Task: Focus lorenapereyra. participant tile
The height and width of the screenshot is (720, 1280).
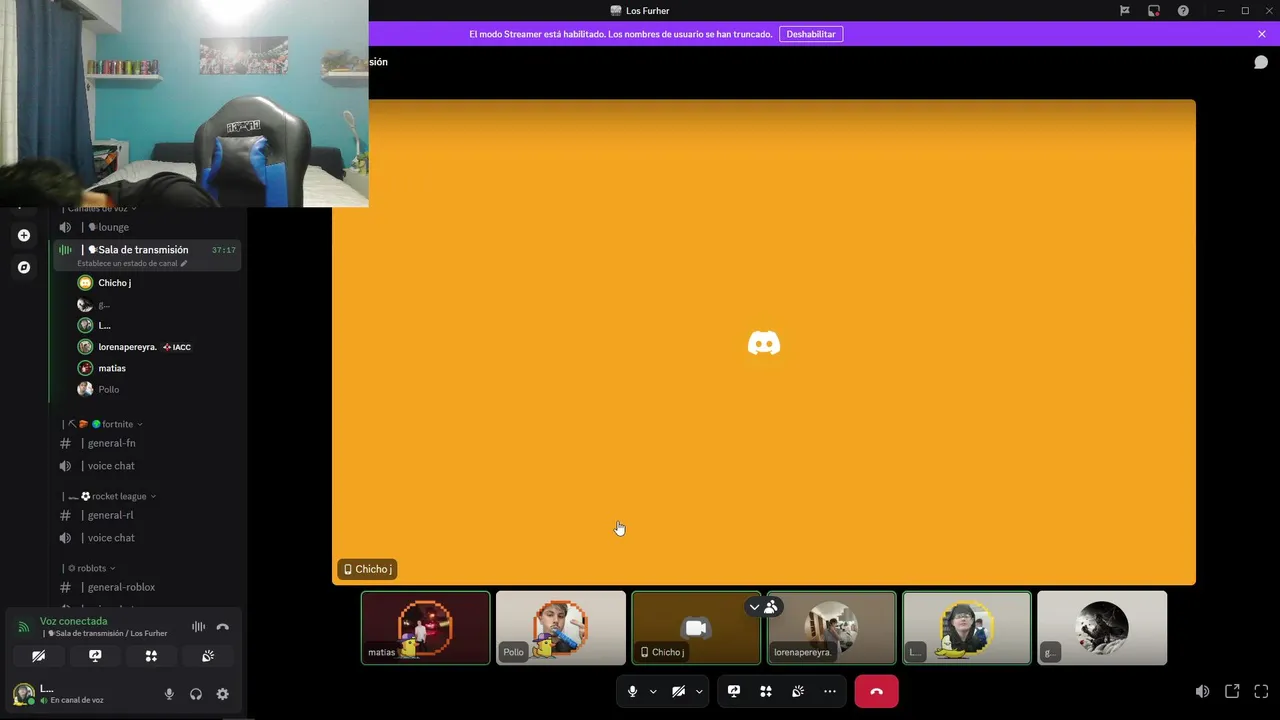Action: (832, 628)
